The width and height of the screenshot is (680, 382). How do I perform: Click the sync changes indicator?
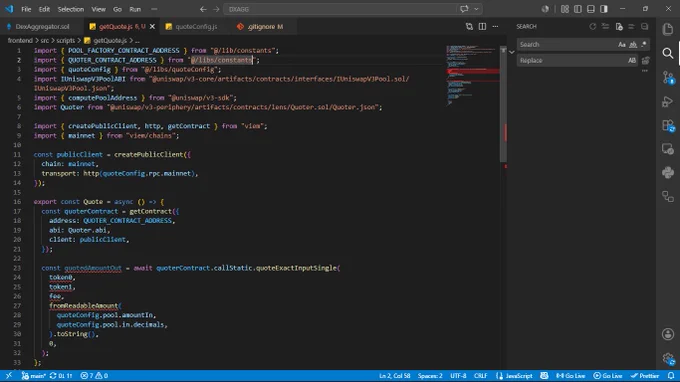coord(61,375)
